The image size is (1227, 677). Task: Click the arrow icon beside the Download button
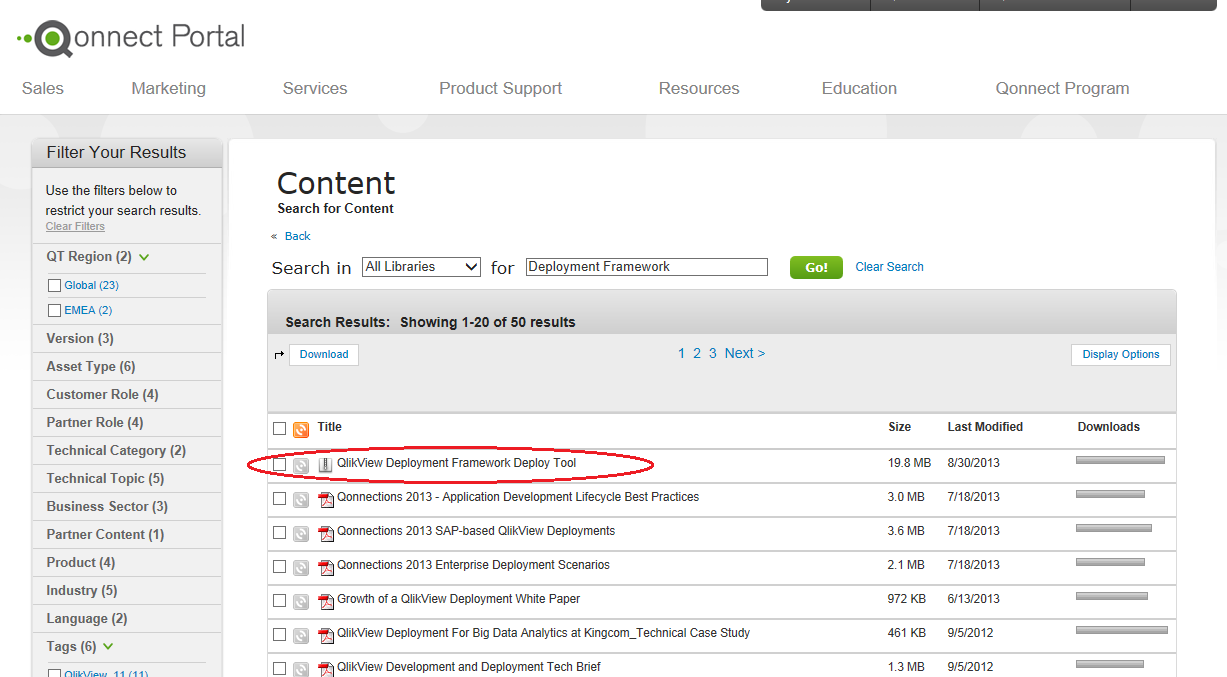pyautogui.click(x=279, y=355)
